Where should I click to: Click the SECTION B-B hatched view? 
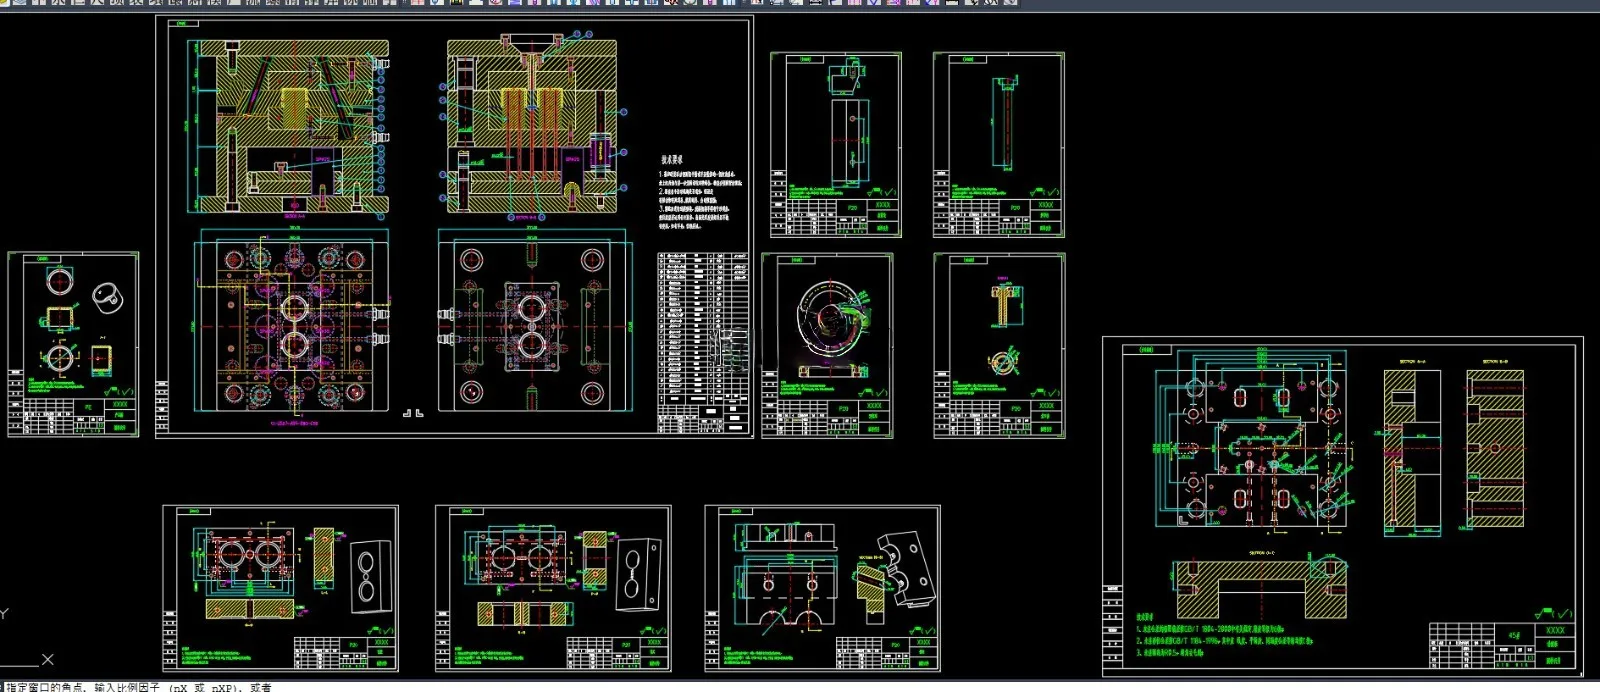coord(1495,446)
